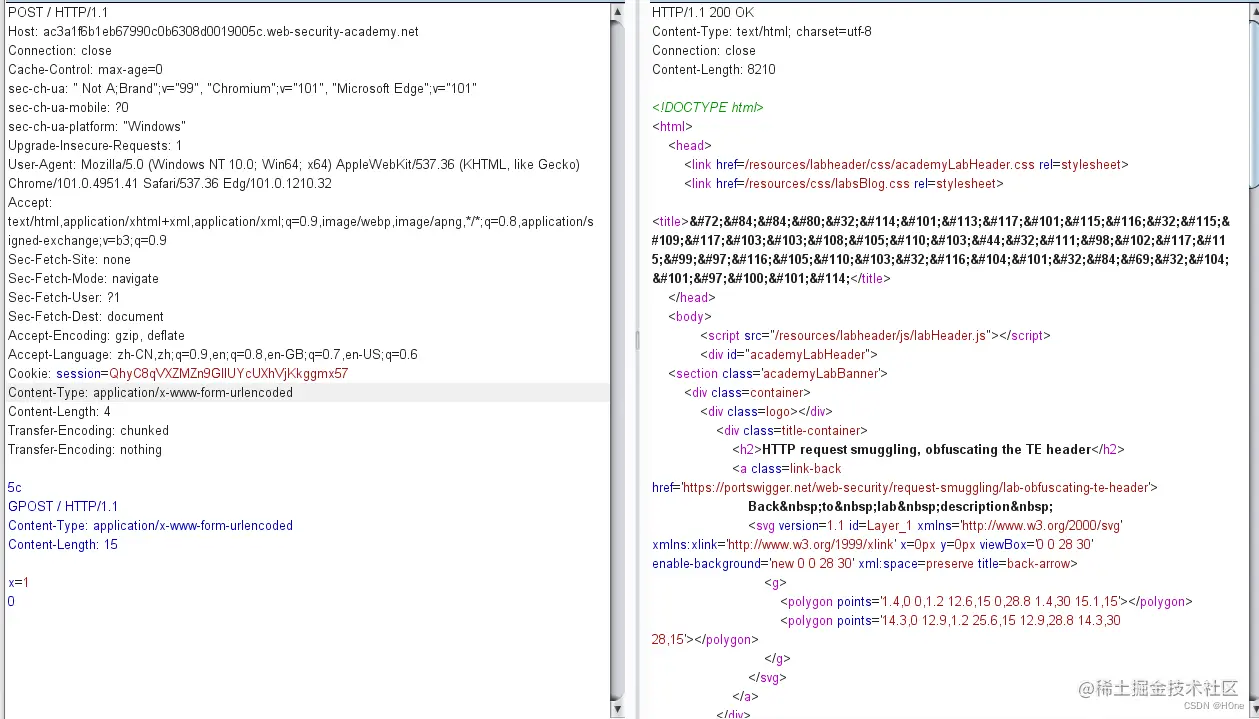Click the 'User-Agent: Mozilla/5.0' header line
Viewport: 1259px width, 719px height.
tap(294, 164)
